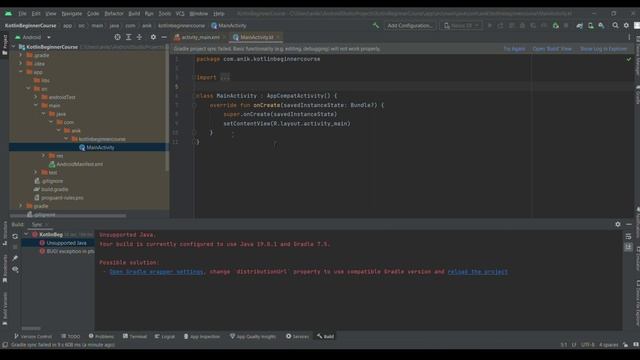Click MainActivity in the breadcrumb bar
Image resolution: width=640 pixels, height=360 pixels.
pyautogui.click(x=229, y=25)
